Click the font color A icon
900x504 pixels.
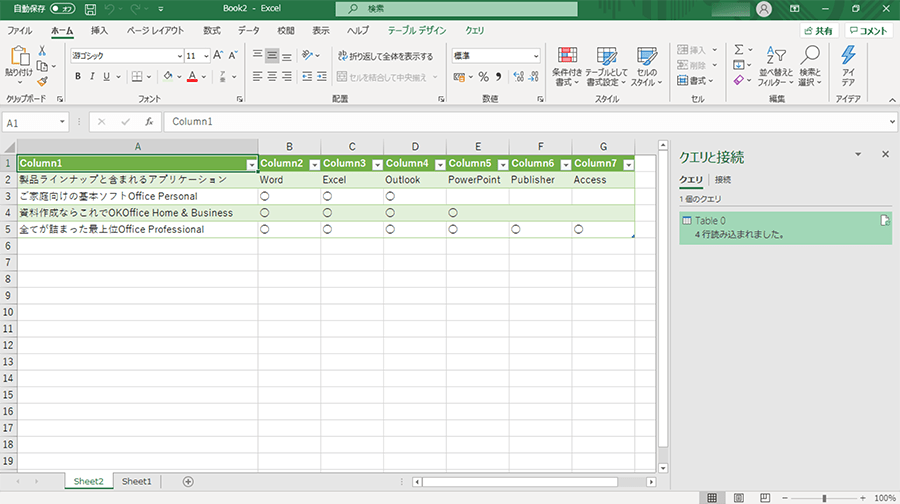point(192,76)
